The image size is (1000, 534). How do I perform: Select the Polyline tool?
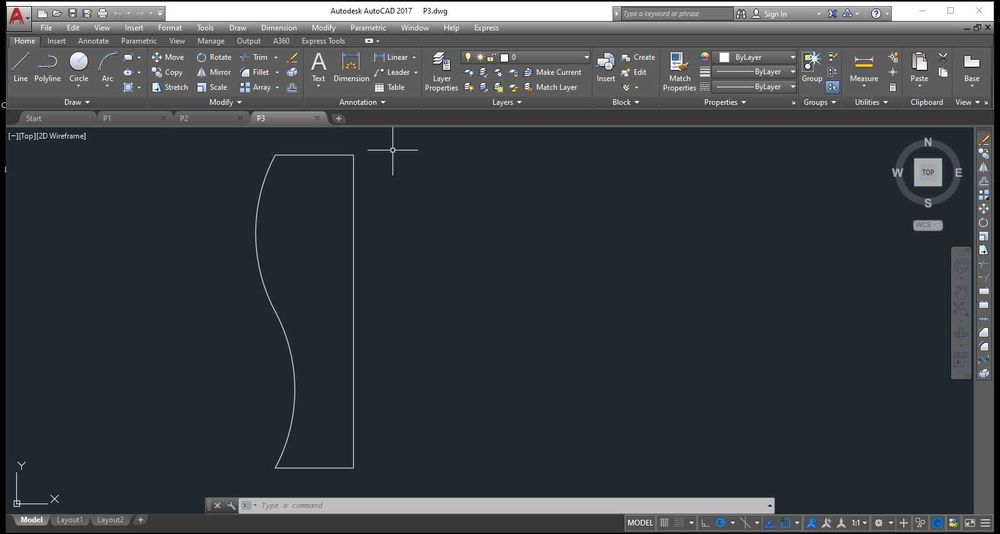47,67
